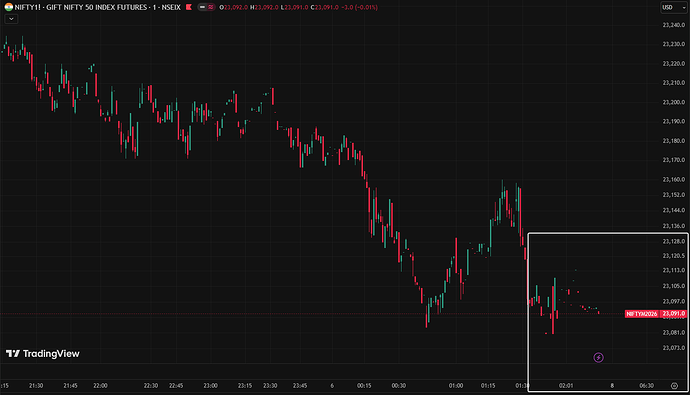Click the NIFTYM2026 contract label
Screen dimensions: 690x395
click(x=642, y=314)
